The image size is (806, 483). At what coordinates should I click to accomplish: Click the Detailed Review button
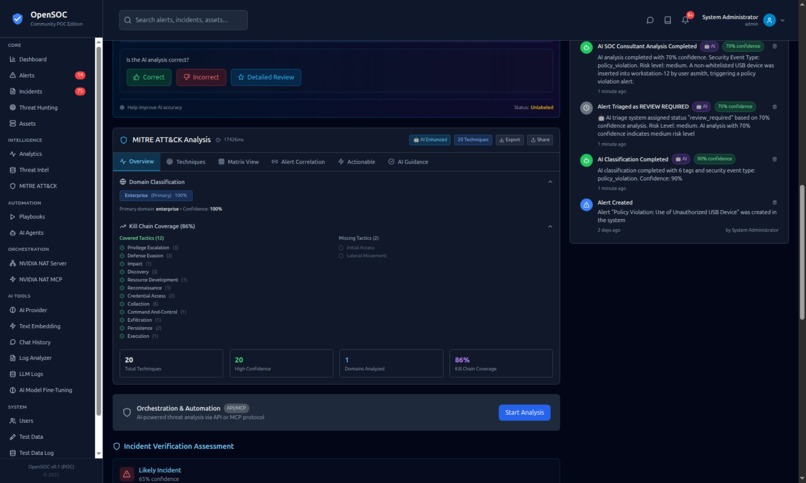(266, 77)
